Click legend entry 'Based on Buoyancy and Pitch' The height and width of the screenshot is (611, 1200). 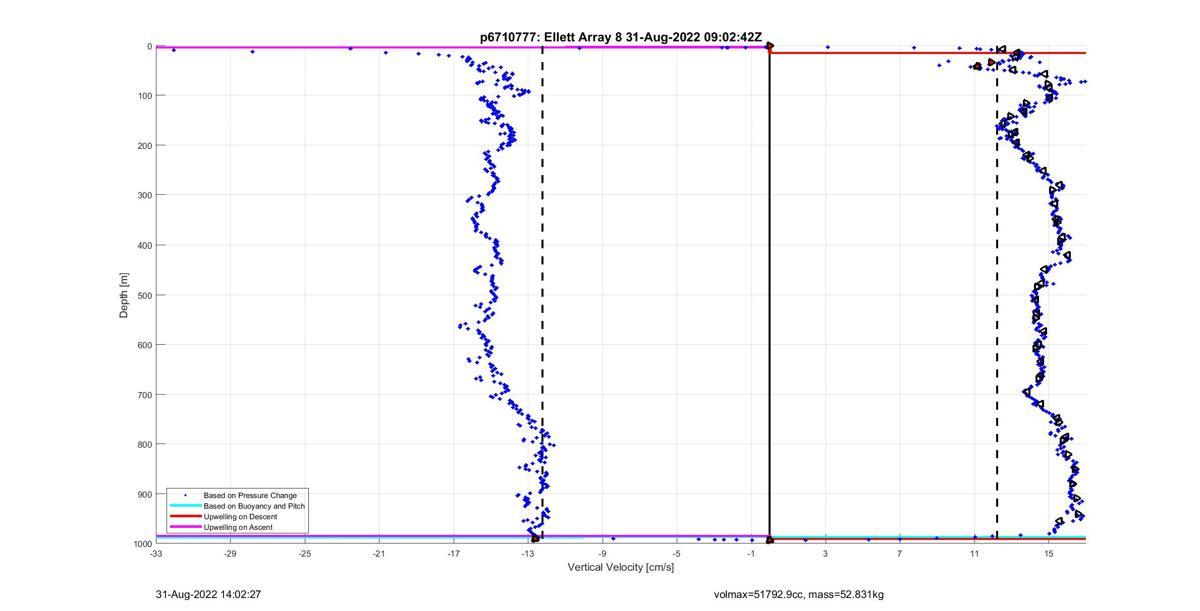click(x=254, y=506)
